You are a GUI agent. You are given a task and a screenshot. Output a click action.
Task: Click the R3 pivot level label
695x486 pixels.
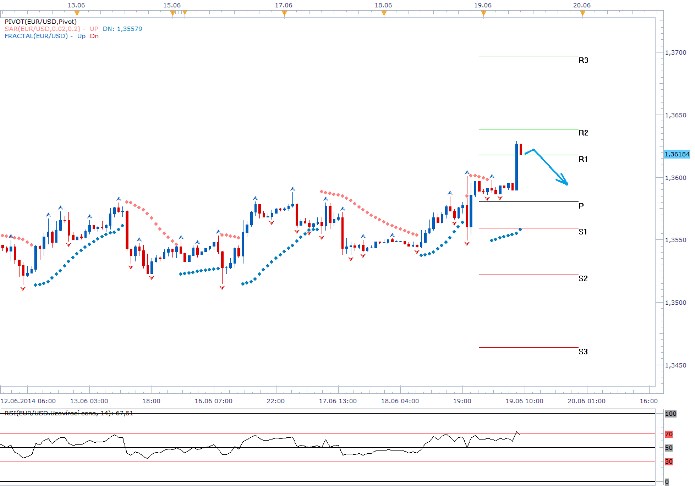click(583, 60)
